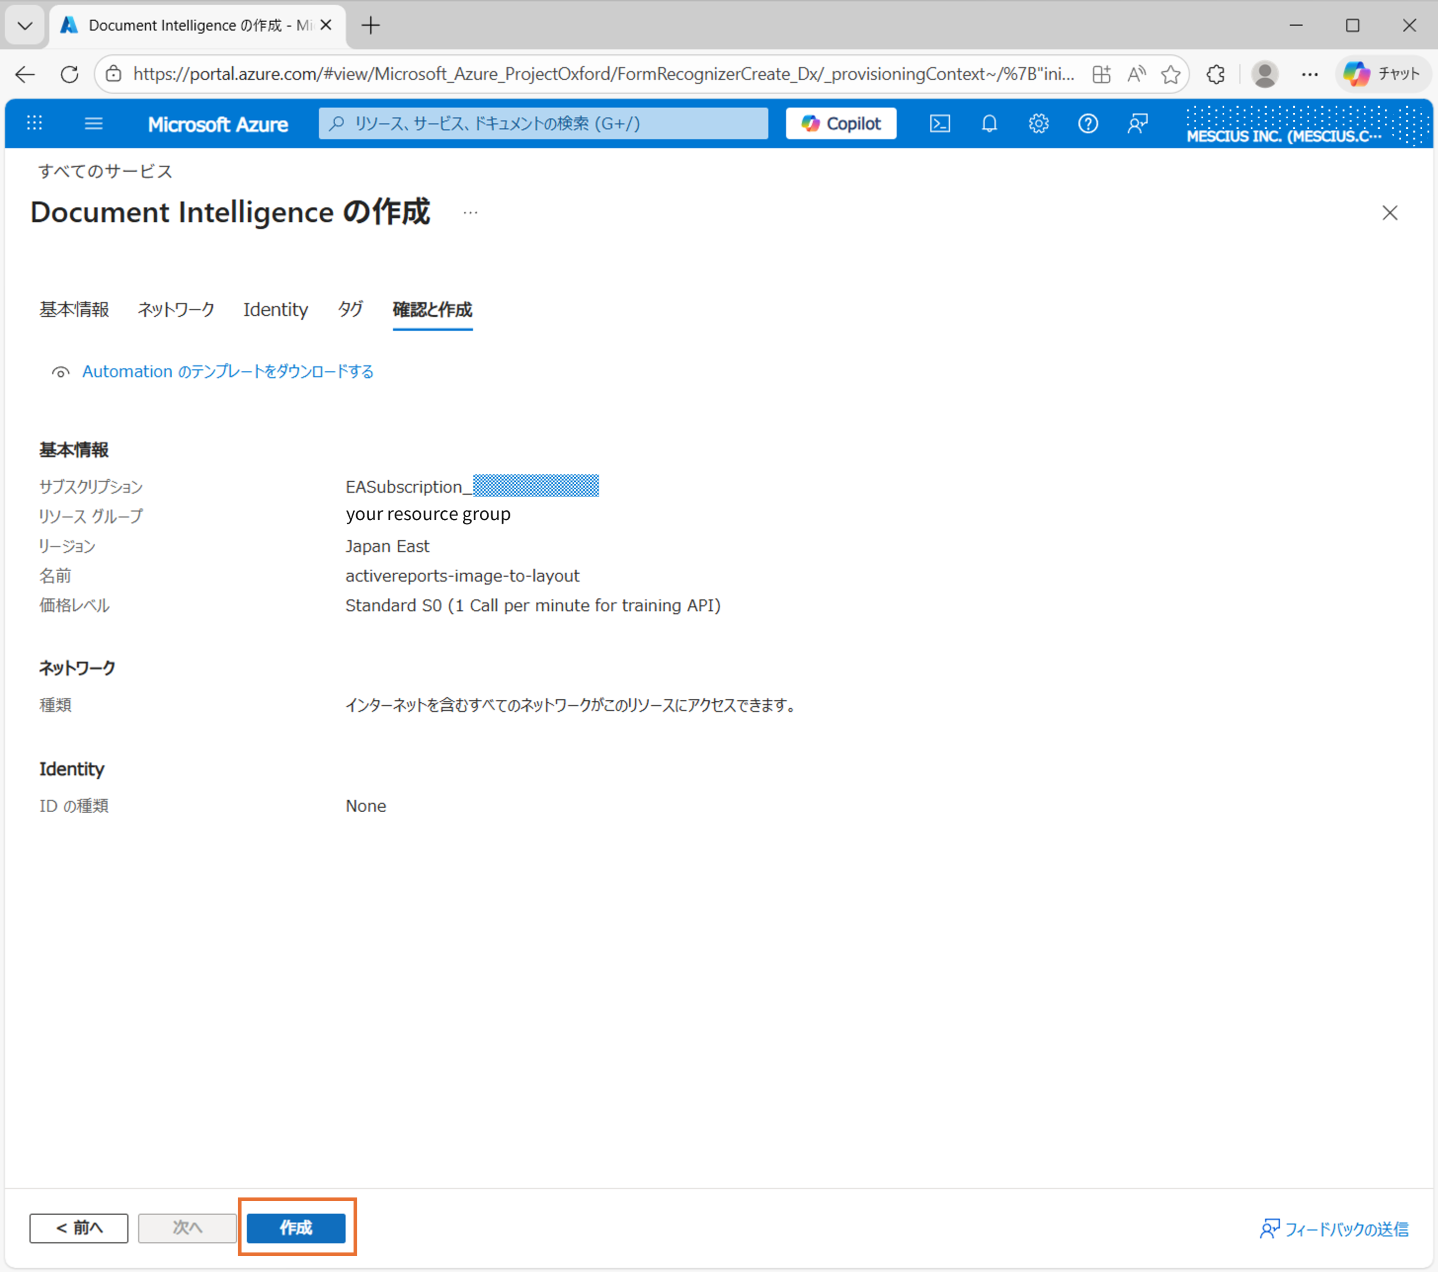Viewport: 1438px width, 1272px height.
Task: Open the Azure services grid menu
Action: pyautogui.click(x=34, y=123)
